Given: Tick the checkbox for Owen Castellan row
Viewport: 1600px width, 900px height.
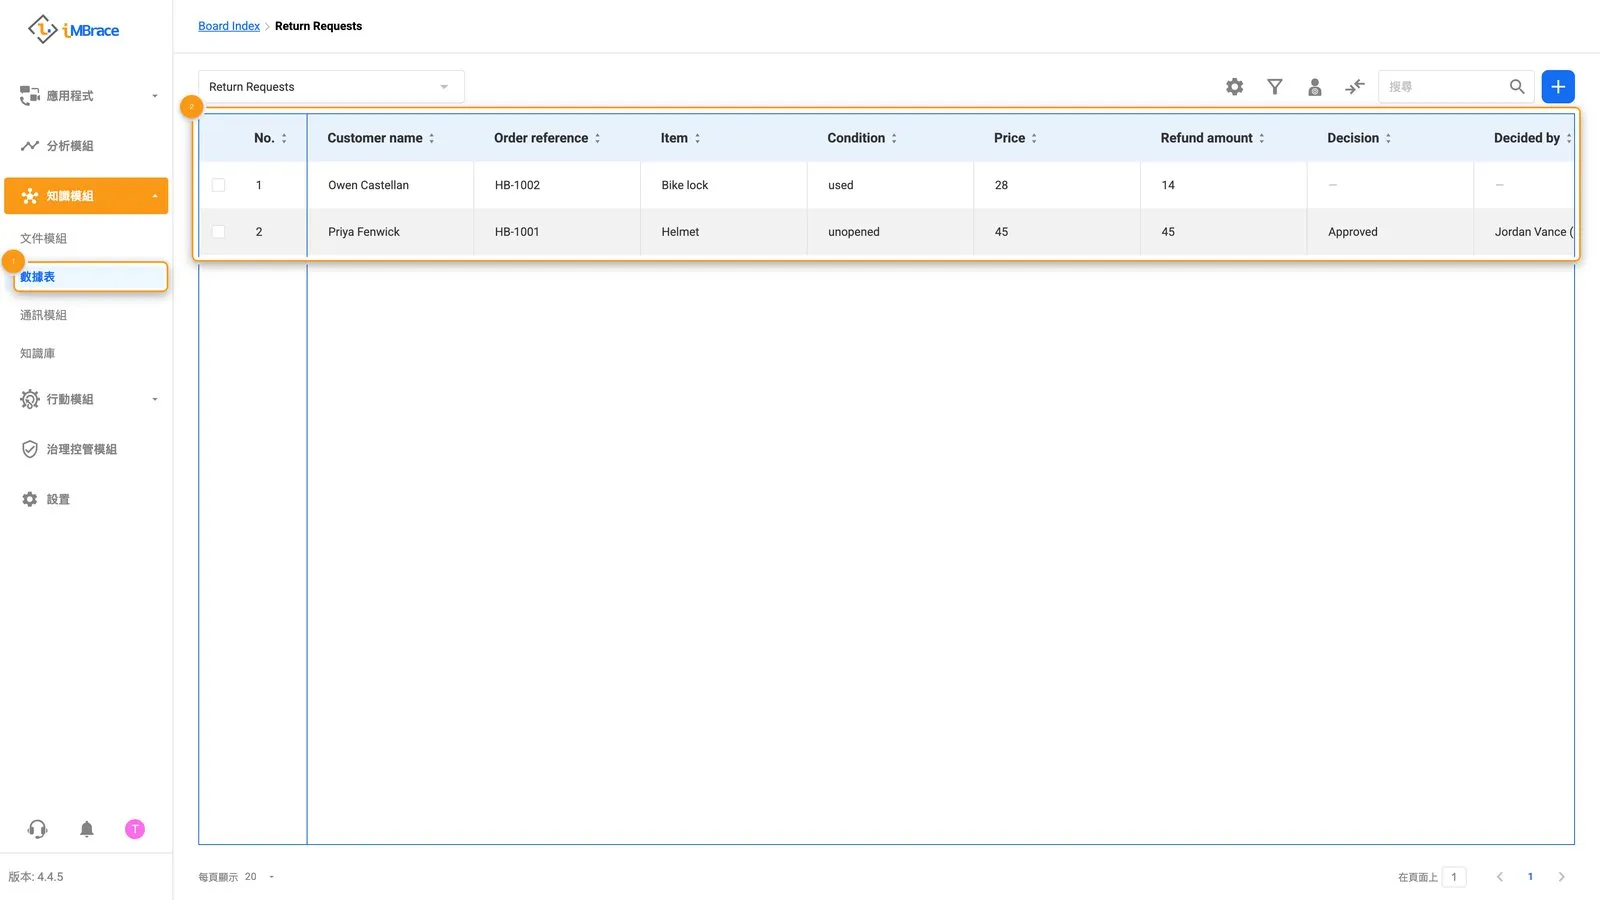Looking at the screenshot, I should (x=218, y=185).
